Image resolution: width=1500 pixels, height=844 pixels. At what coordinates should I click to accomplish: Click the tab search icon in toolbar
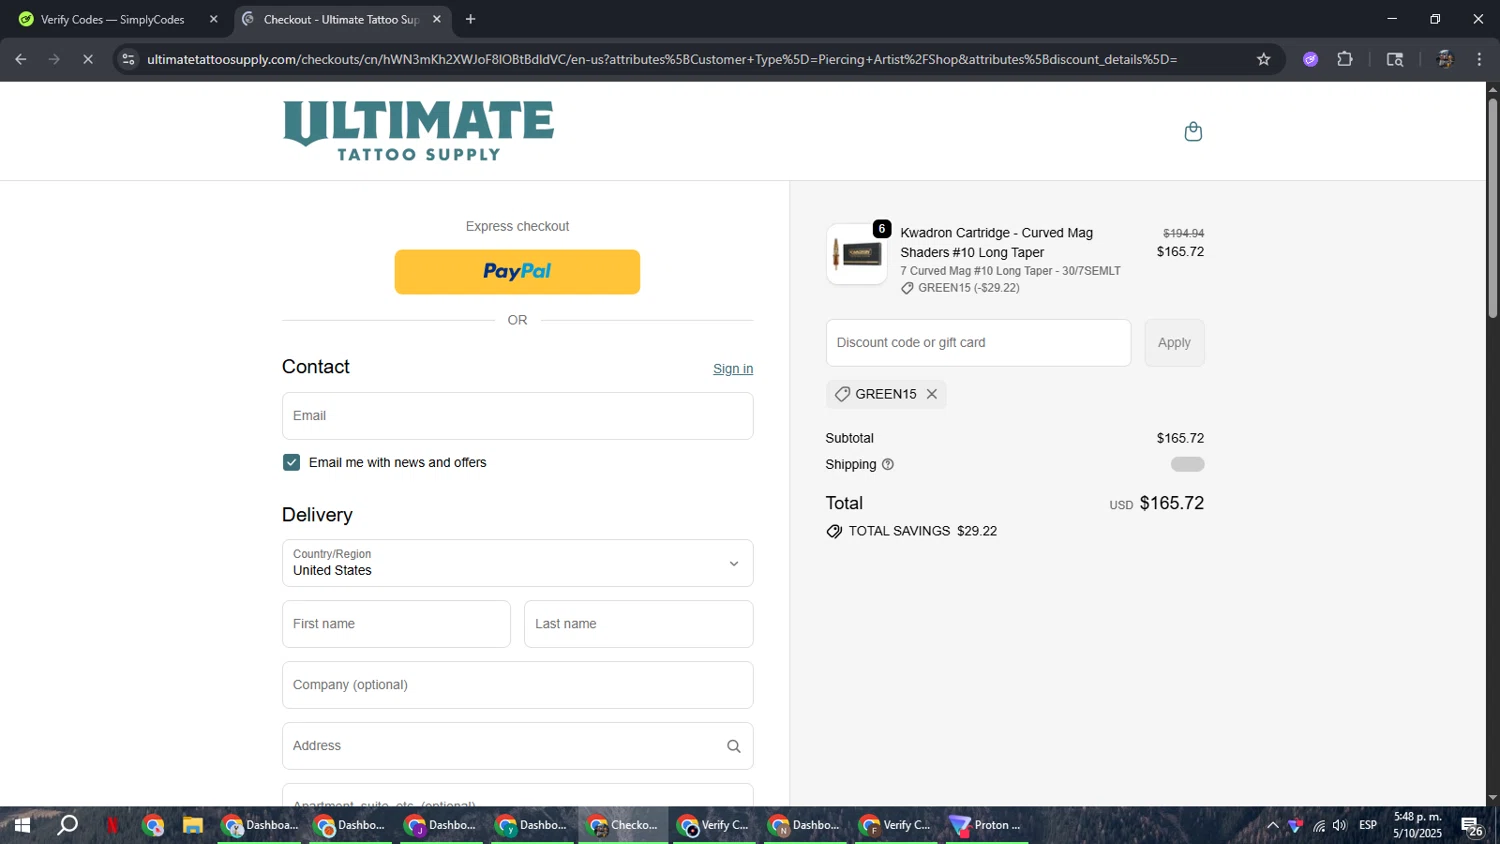click(1395, 59)
